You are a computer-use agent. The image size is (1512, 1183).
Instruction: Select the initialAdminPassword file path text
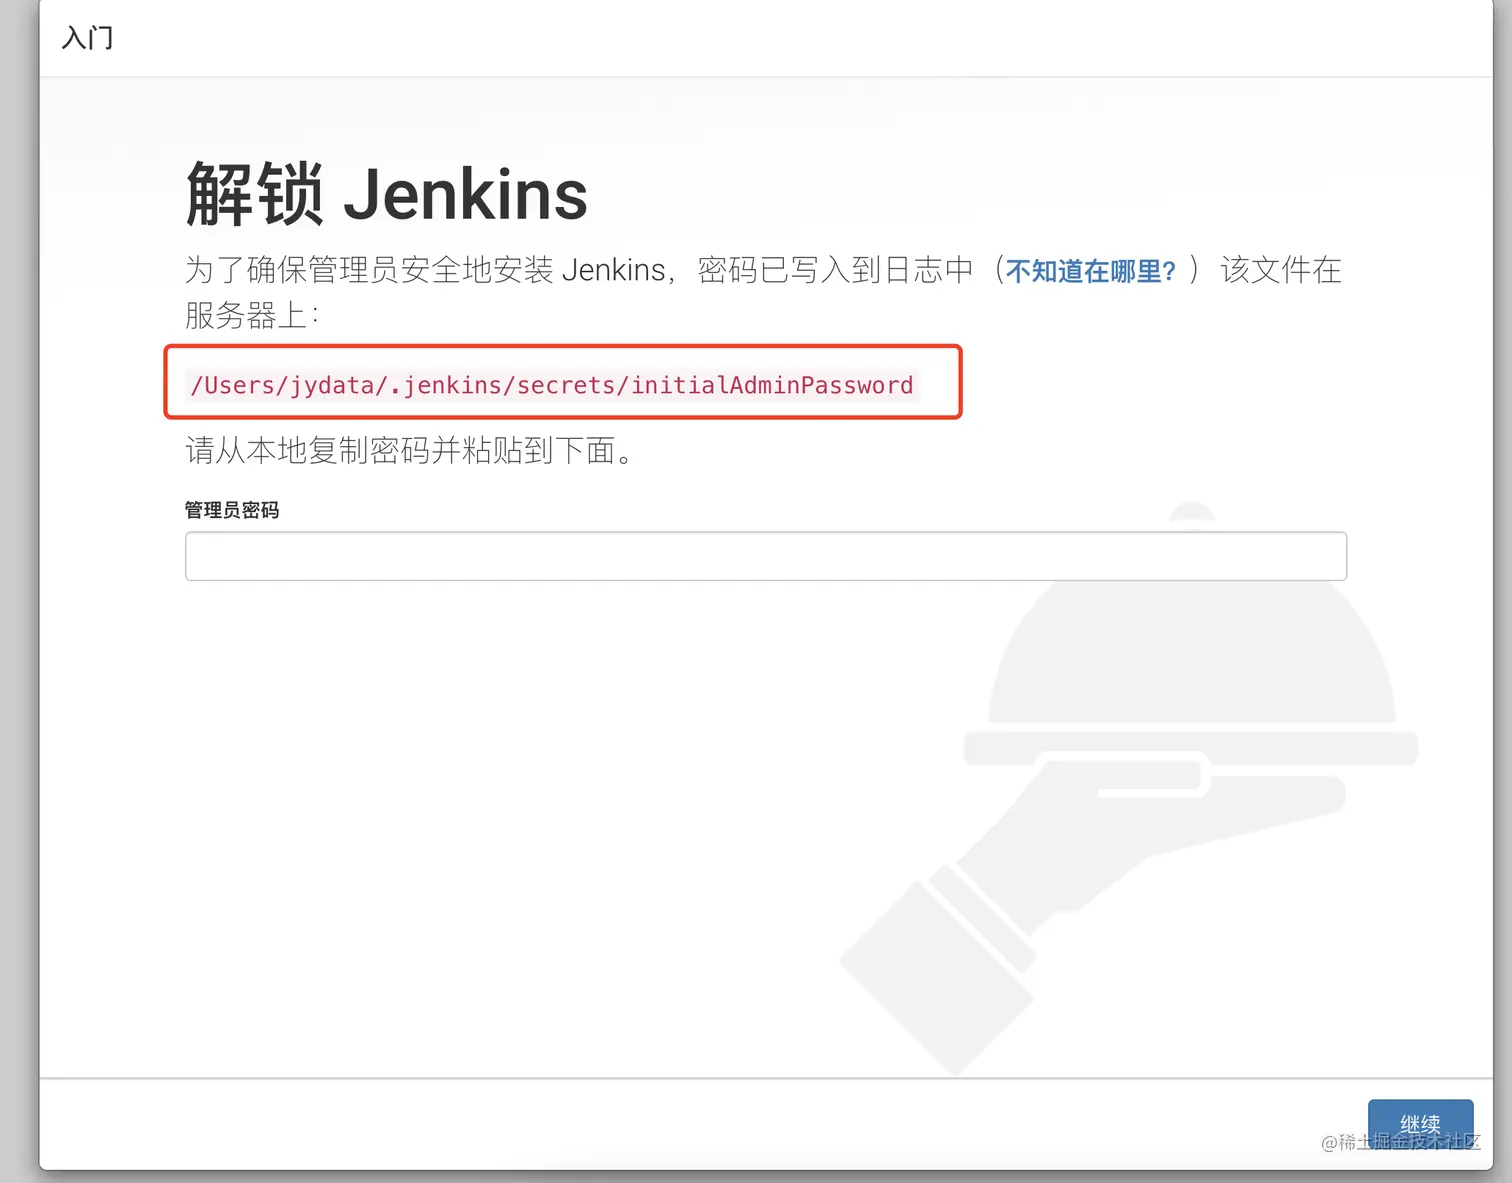pos(552,385)
